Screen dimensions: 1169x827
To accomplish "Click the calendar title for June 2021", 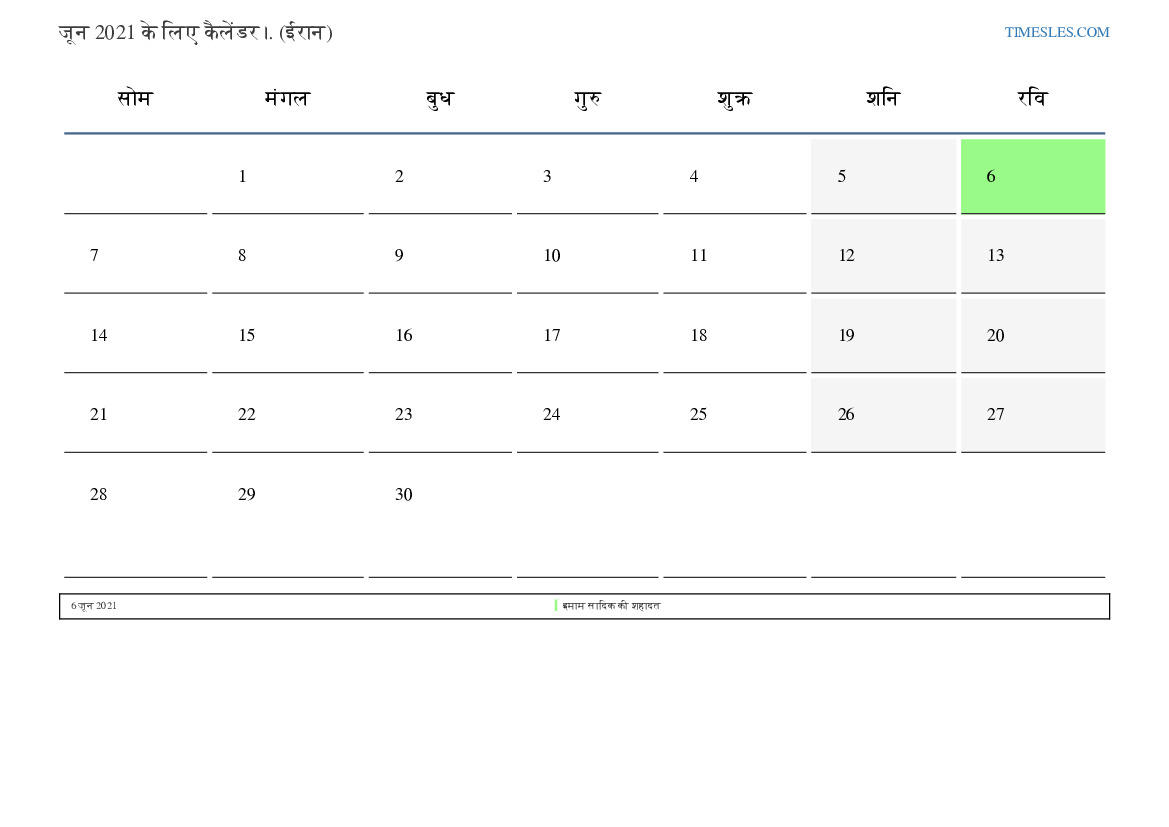I will (x=195, y=33).
